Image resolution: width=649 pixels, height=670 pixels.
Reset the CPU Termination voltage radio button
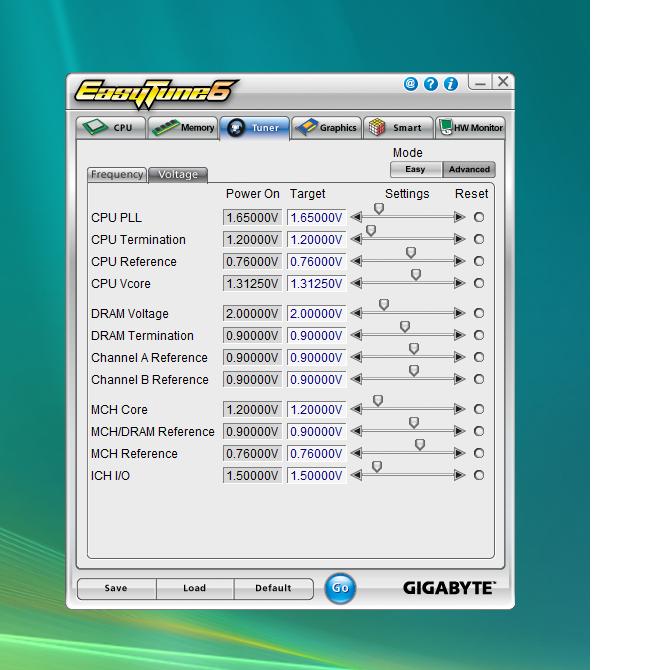click(479, 239)
